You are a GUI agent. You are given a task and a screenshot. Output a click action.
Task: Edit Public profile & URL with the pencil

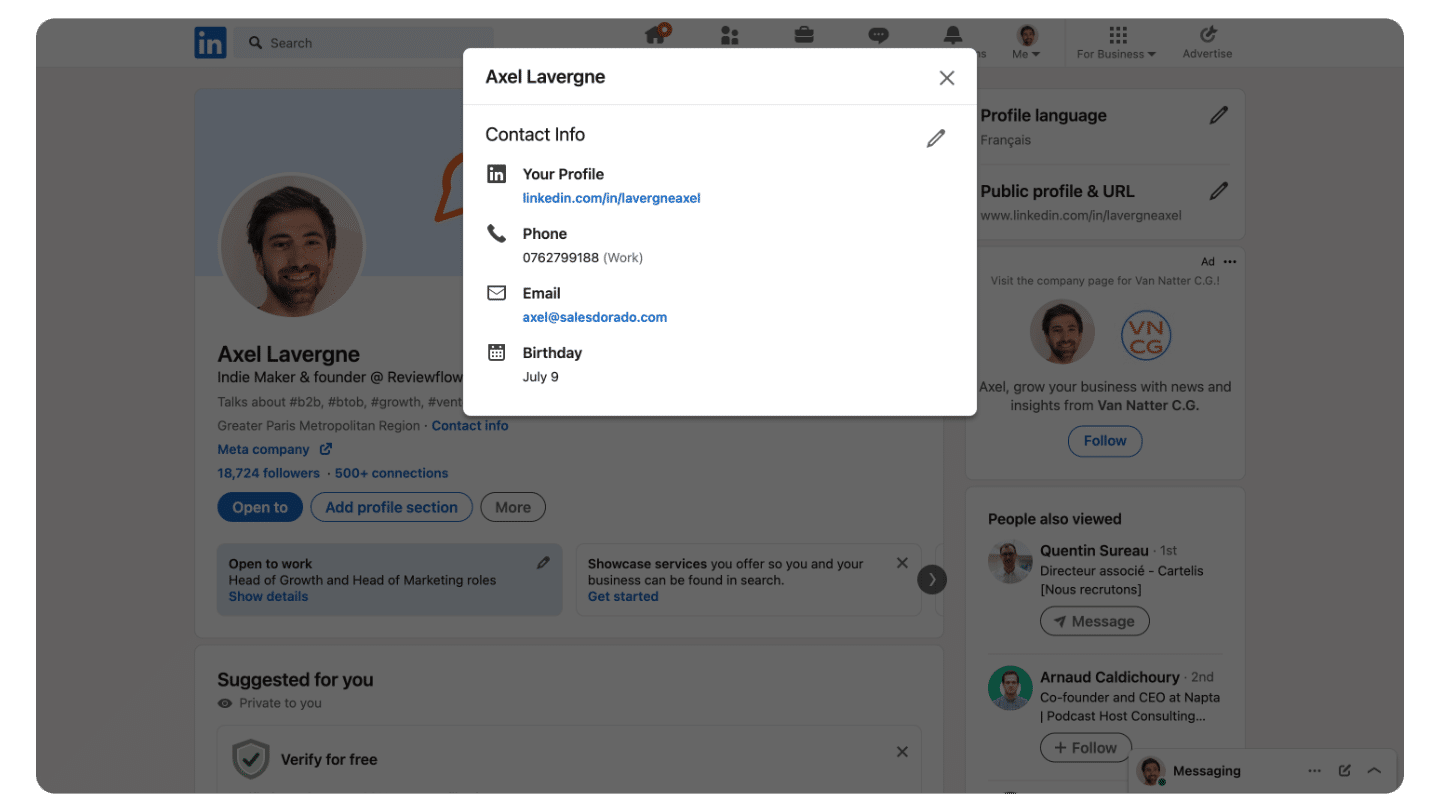[1218, 191]
